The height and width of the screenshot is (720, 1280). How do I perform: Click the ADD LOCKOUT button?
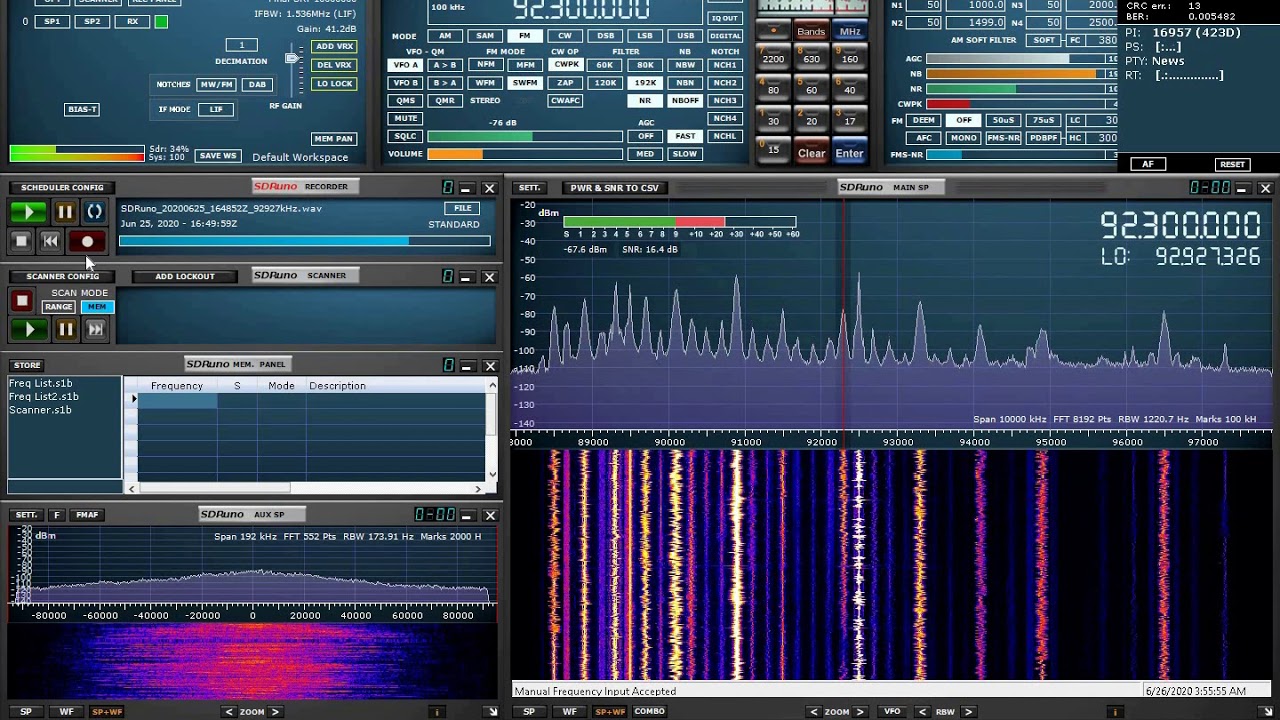[x=184, y=276]
